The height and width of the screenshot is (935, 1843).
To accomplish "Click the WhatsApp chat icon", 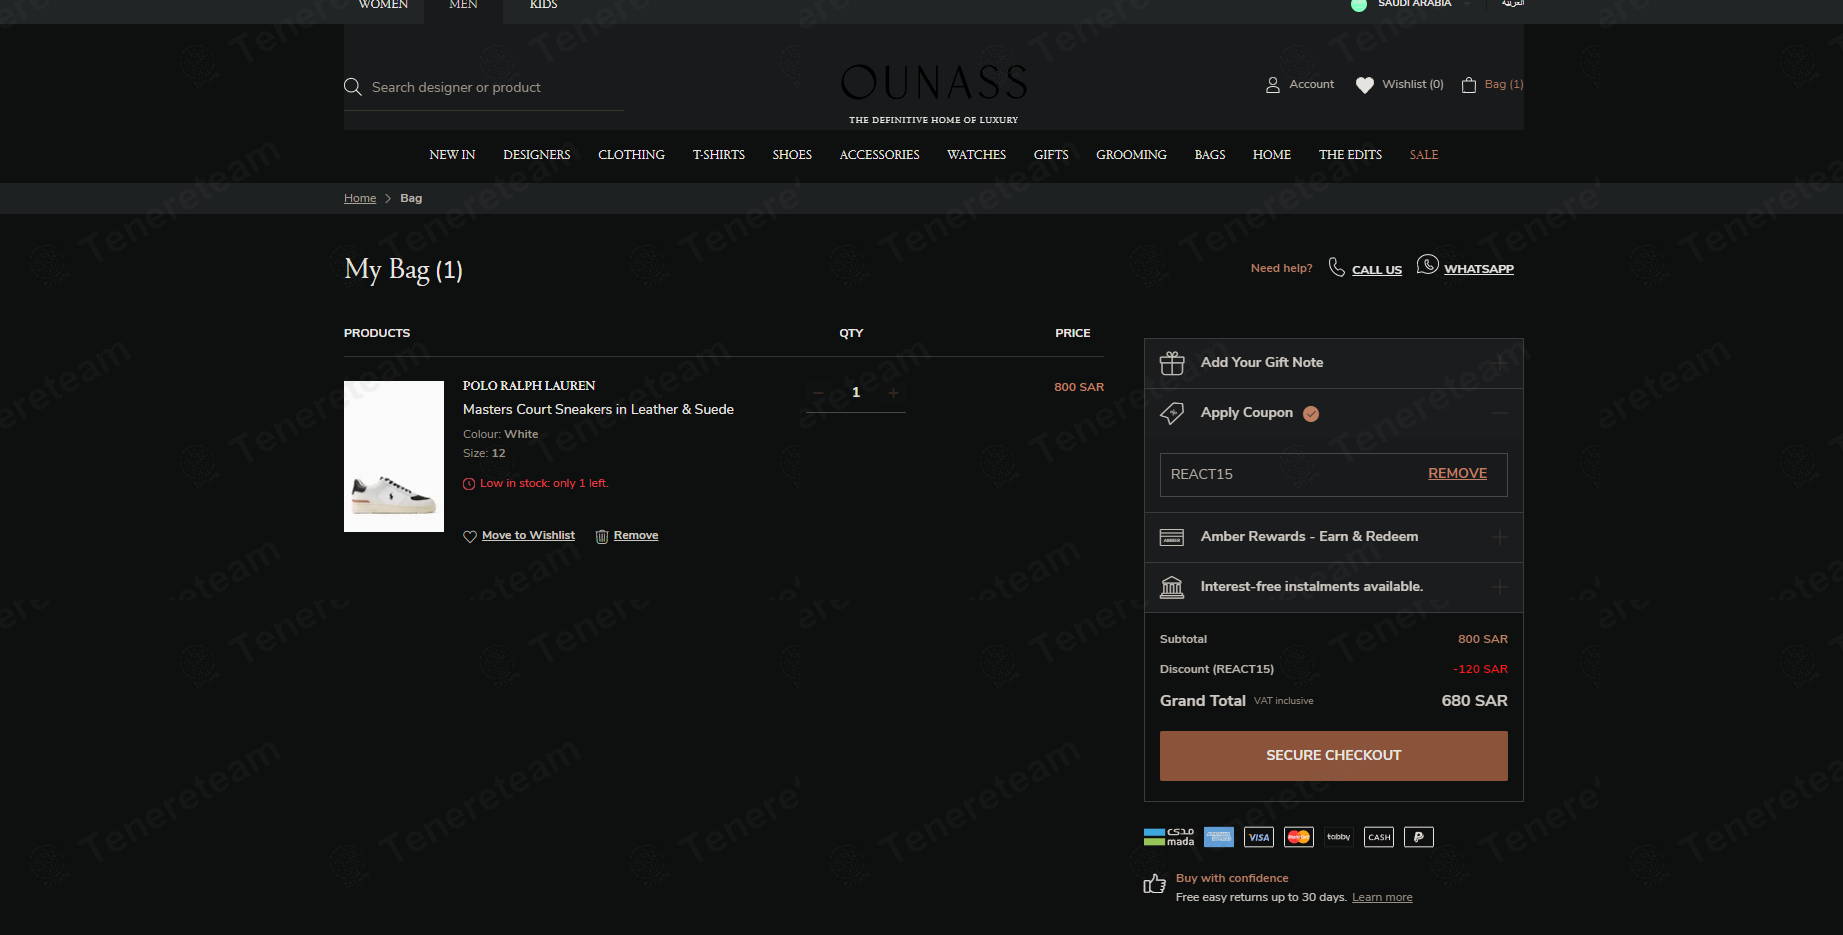I will 1428,265.
